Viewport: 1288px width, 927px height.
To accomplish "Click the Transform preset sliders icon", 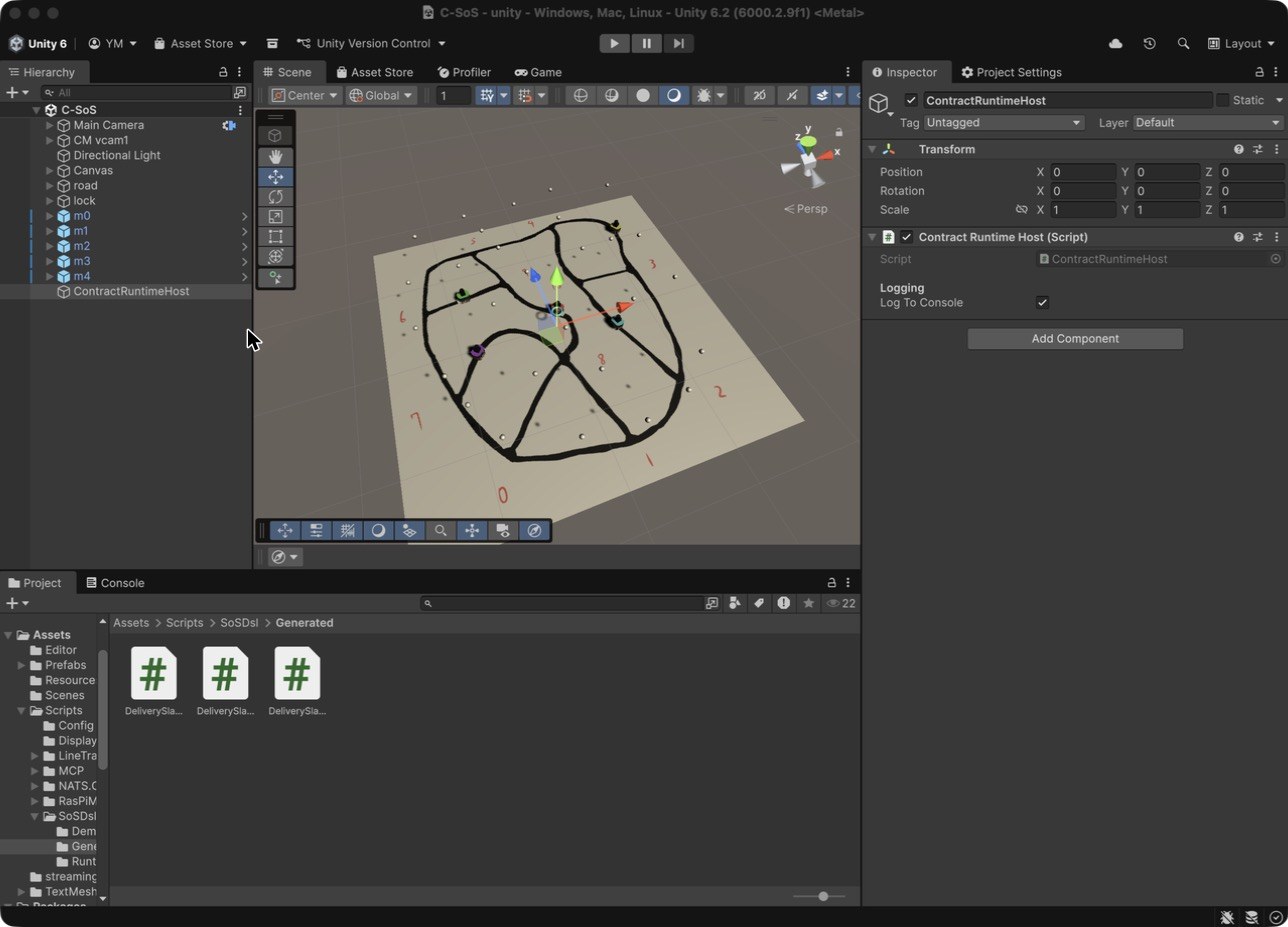I will click(x=1258, y=149).
